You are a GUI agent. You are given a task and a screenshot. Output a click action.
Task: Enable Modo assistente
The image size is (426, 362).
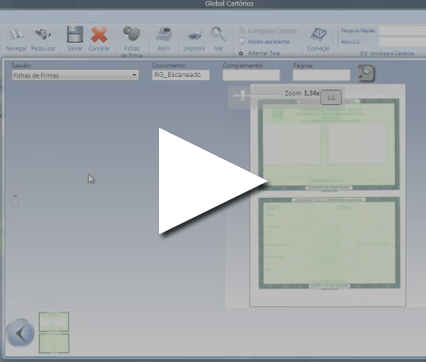[x=264, y=42]
